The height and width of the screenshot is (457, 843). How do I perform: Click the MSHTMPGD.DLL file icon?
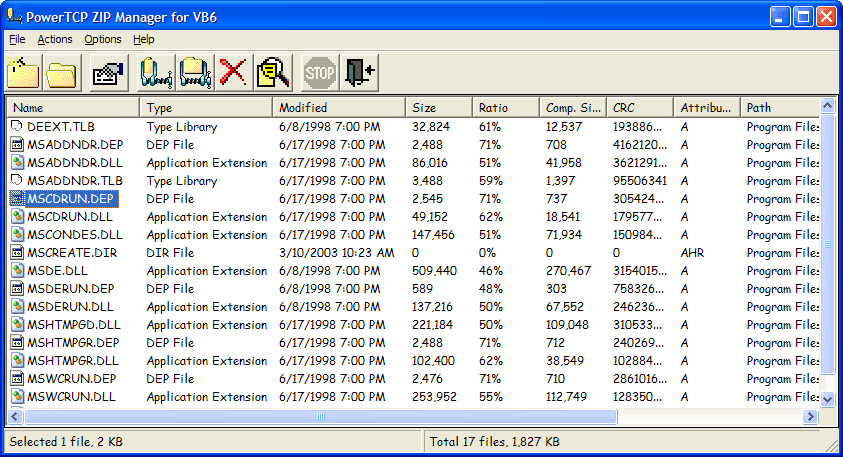(x=17, y=325)
